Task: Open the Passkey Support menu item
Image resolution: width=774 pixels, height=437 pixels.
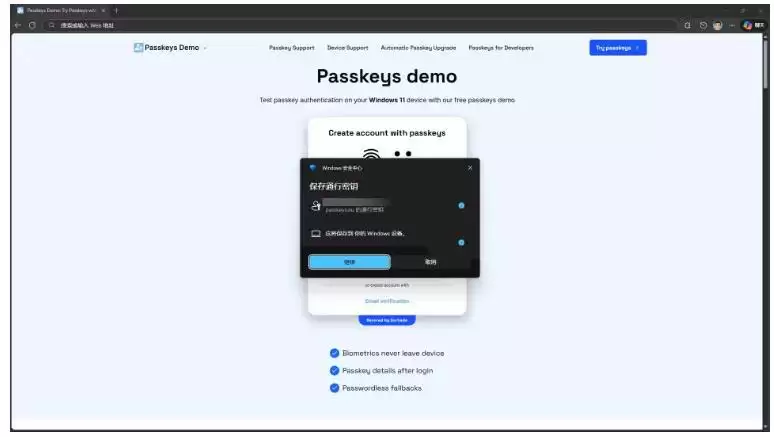Action: coord(292,48)
